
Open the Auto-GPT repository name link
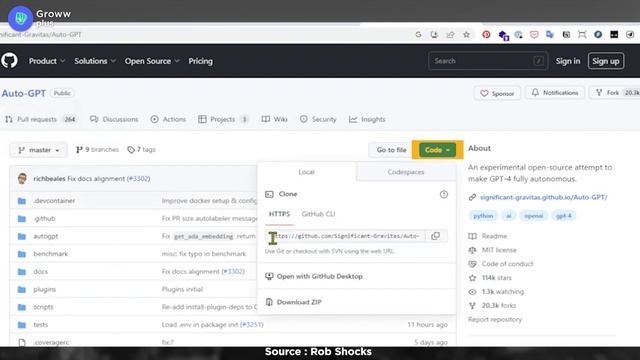(24, 93)
